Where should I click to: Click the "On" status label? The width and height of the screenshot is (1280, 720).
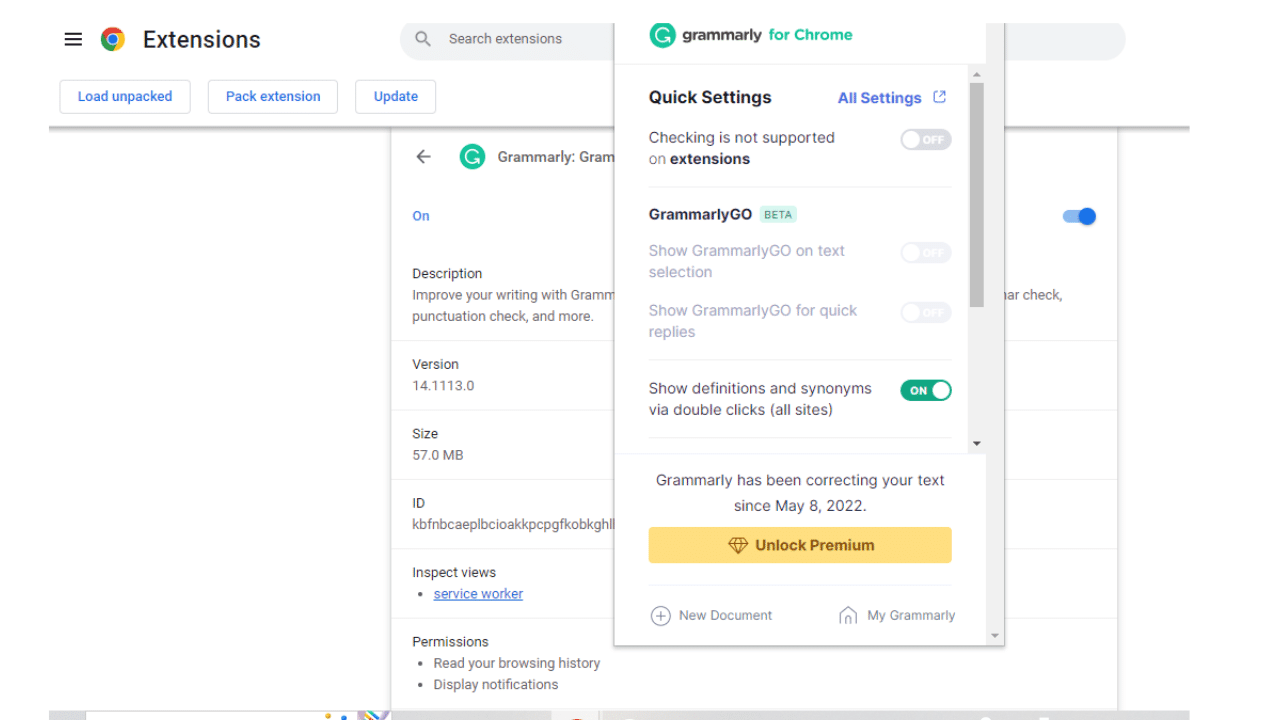coord(421,216)
